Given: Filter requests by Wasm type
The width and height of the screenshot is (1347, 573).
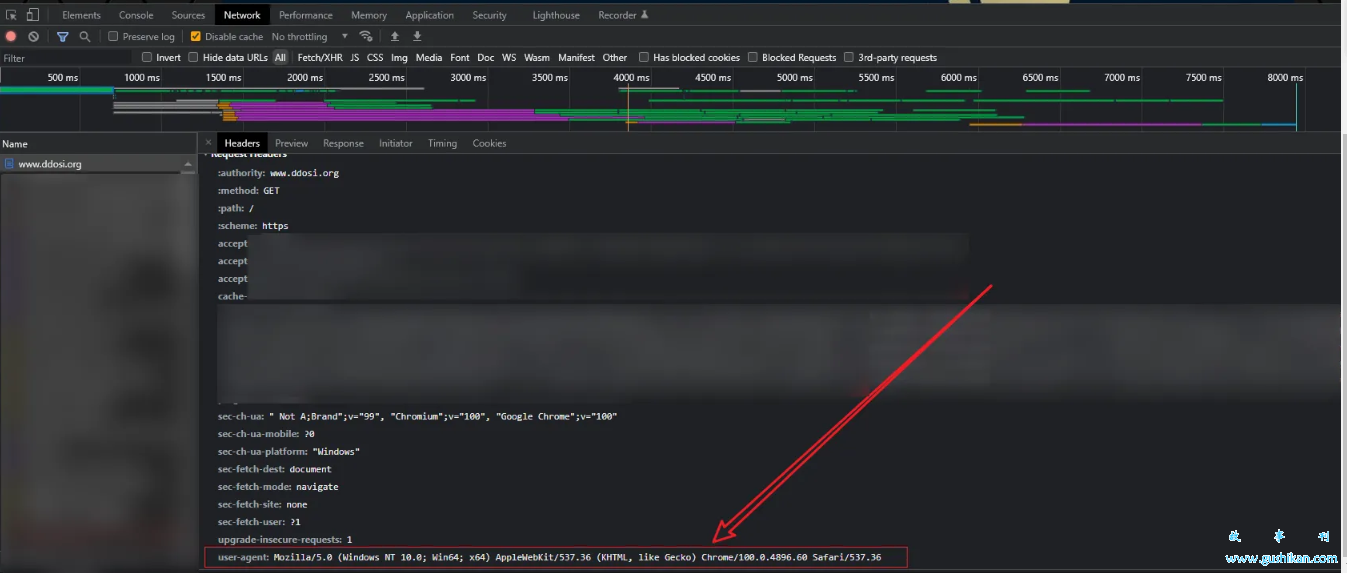Looking at the screenshot, I should click(x=537, y=58).
